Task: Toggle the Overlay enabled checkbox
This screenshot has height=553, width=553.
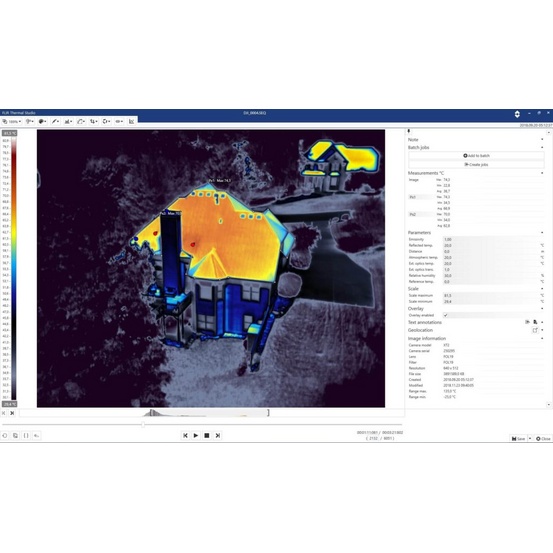Action: click(x=445, y=315)
